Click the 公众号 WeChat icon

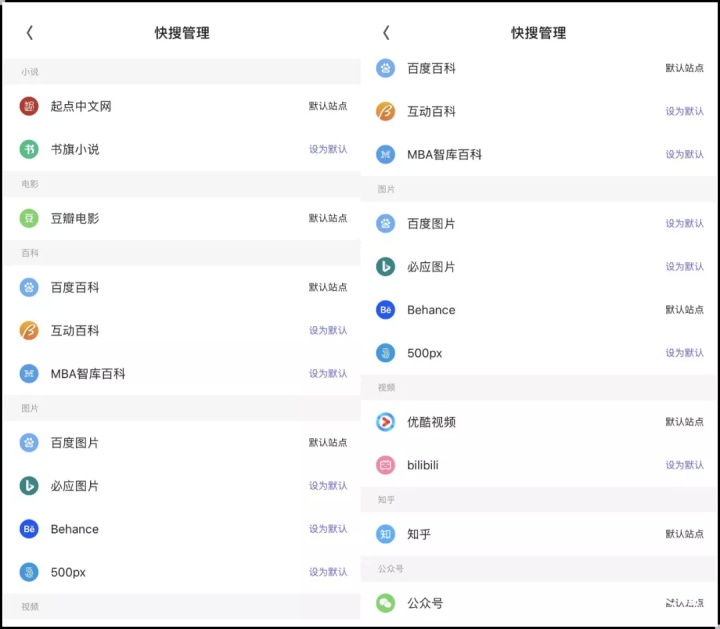[x=386, y=603]
